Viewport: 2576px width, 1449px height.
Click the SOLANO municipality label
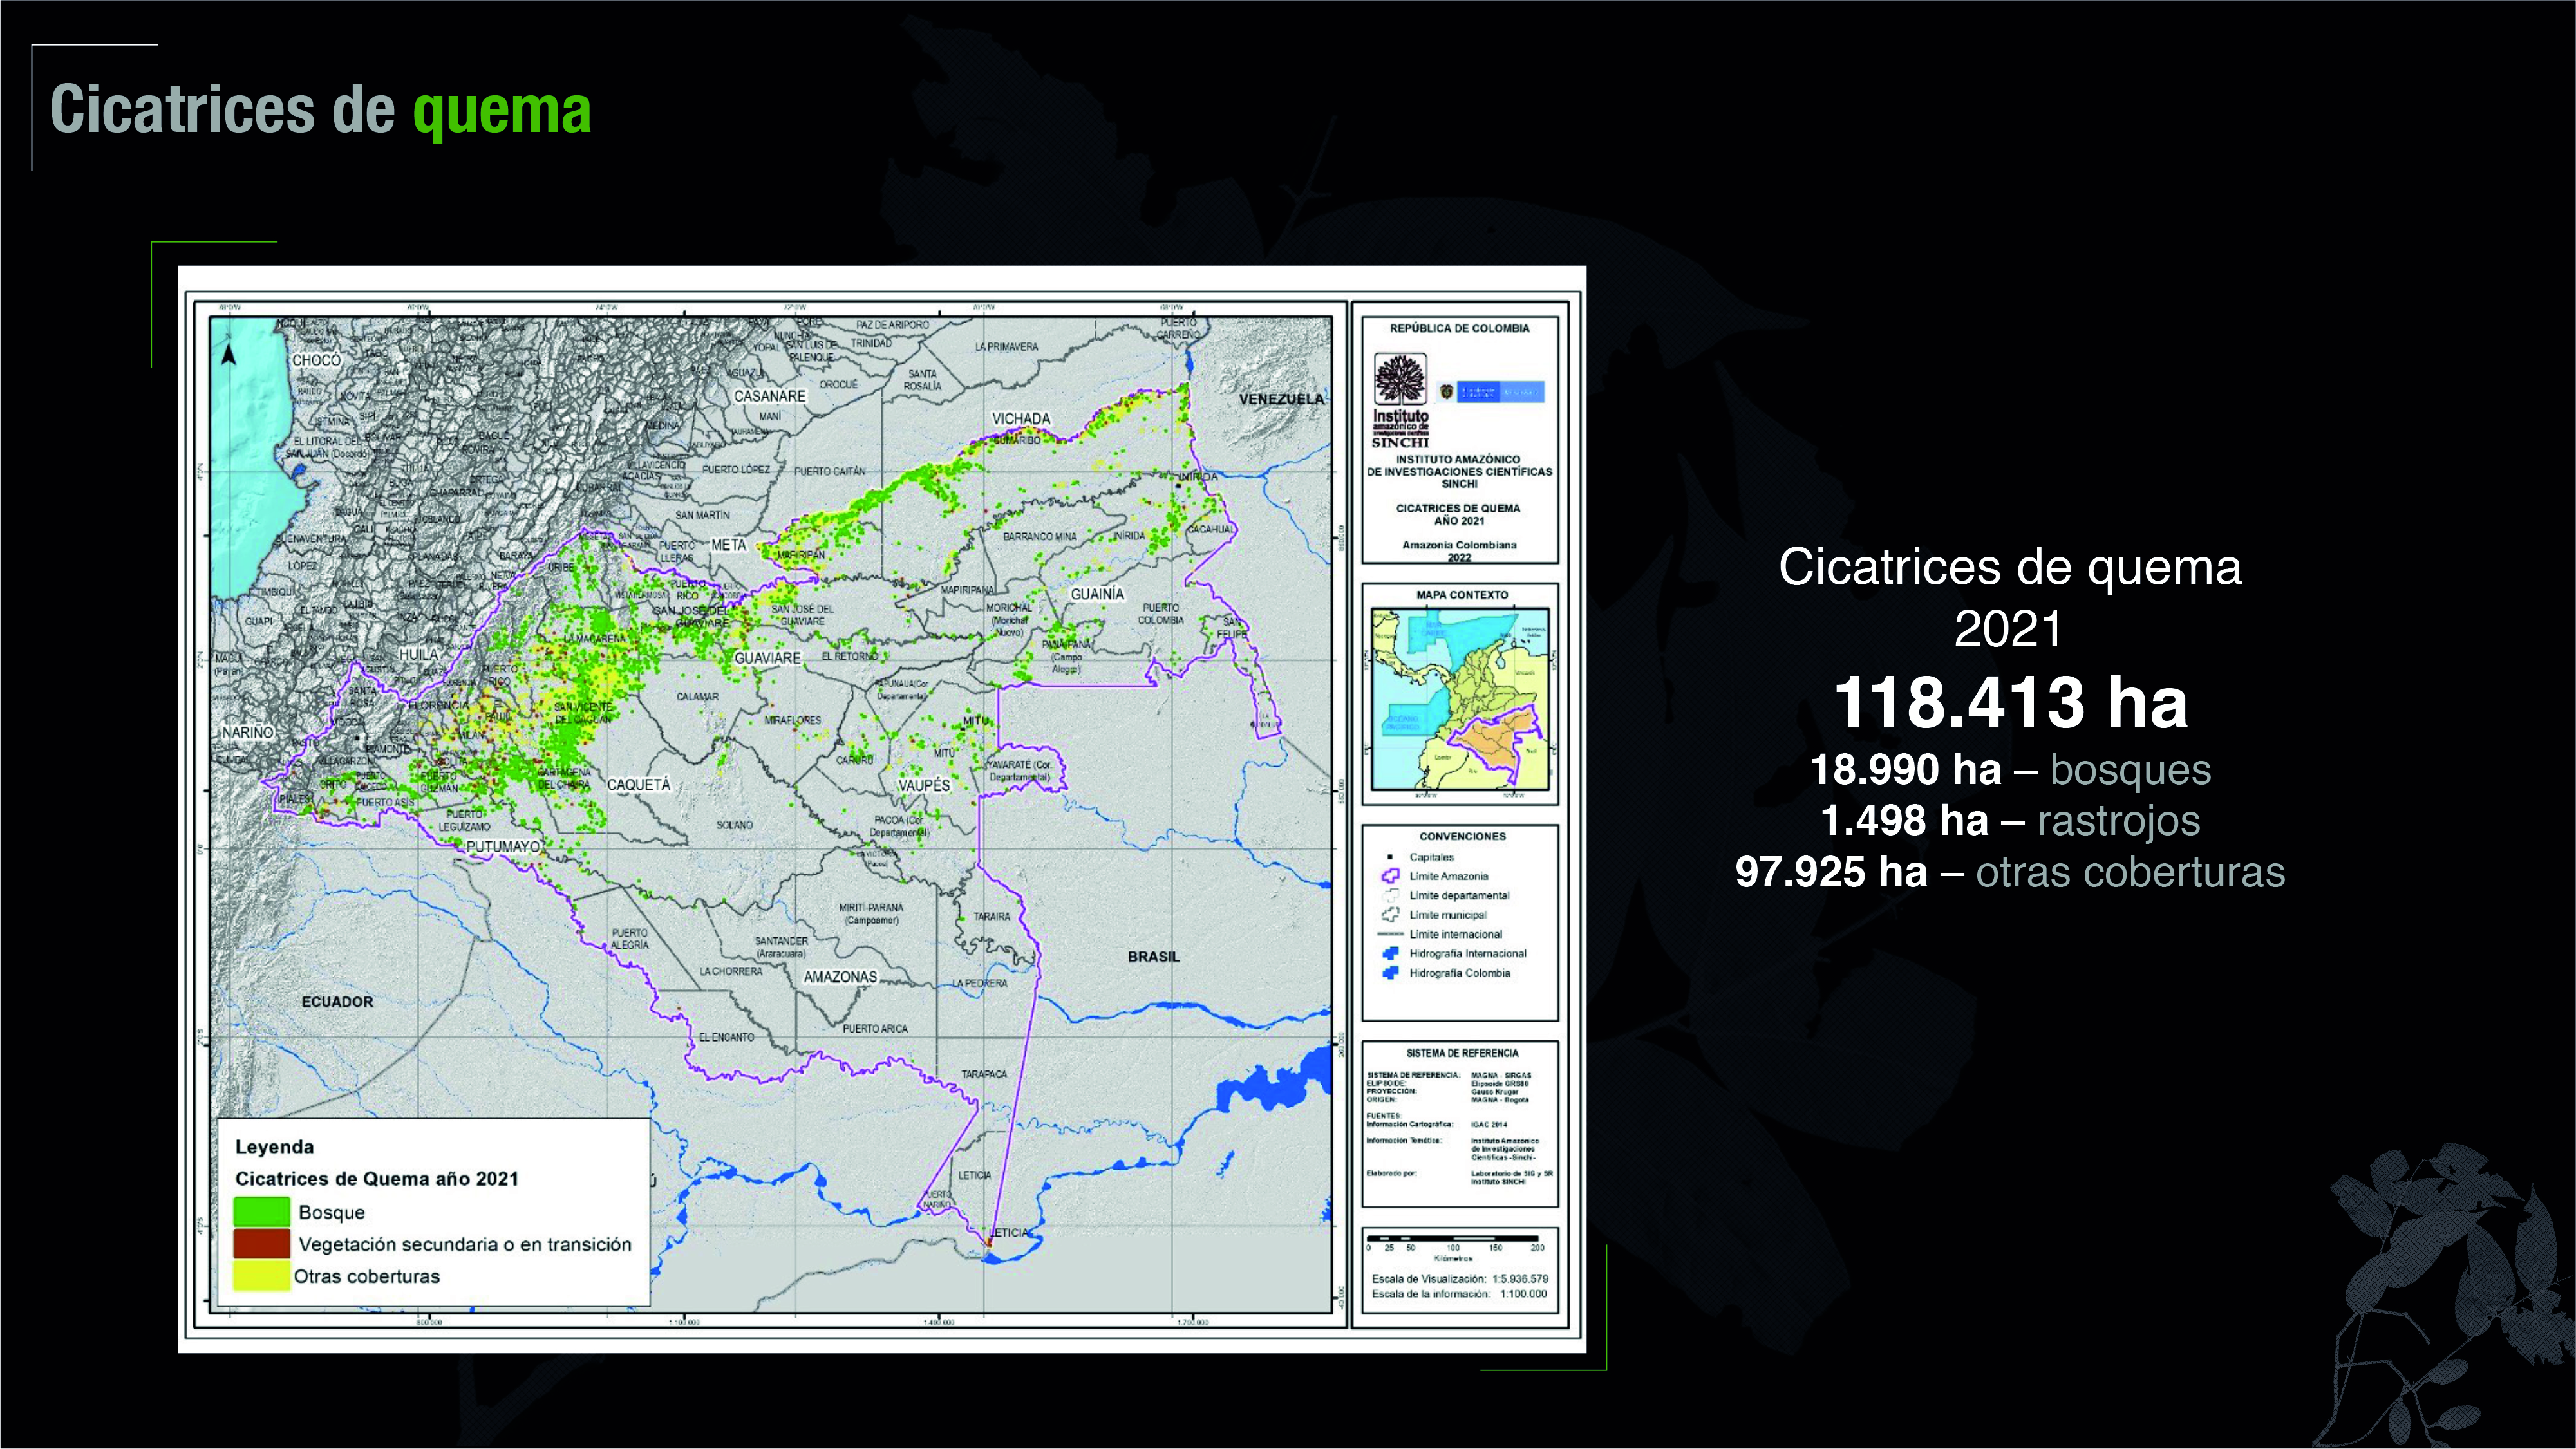(734, 825)
